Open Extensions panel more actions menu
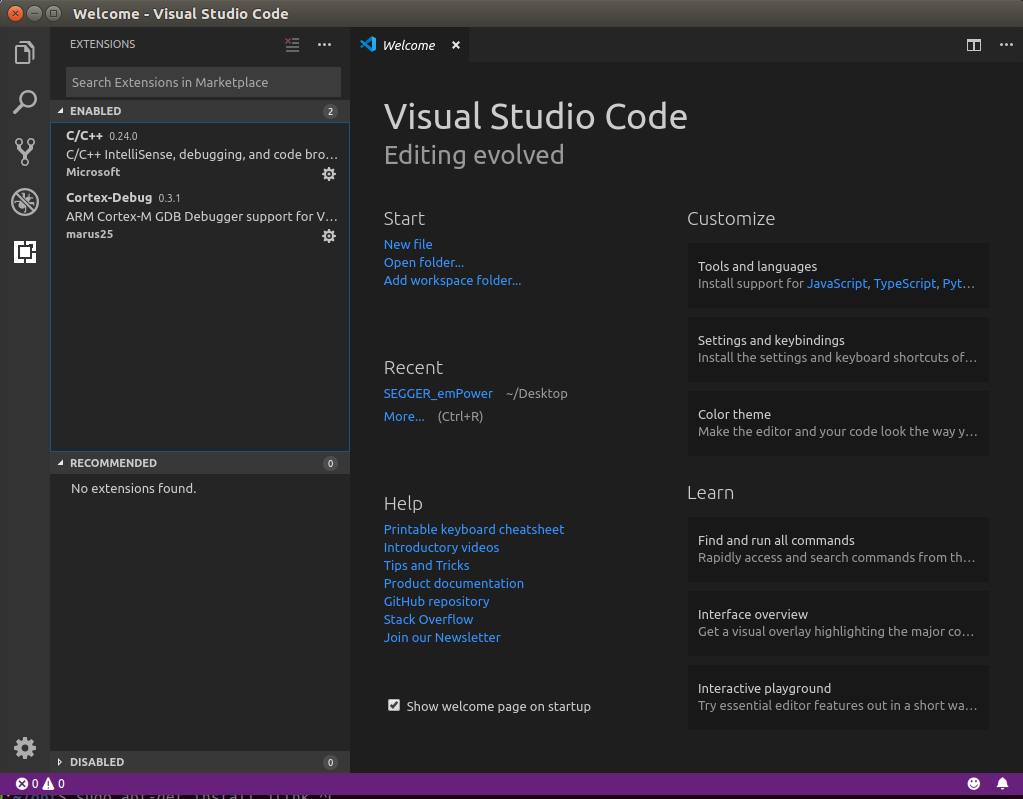Viewport: 1023px width, 799px height. 324,45
